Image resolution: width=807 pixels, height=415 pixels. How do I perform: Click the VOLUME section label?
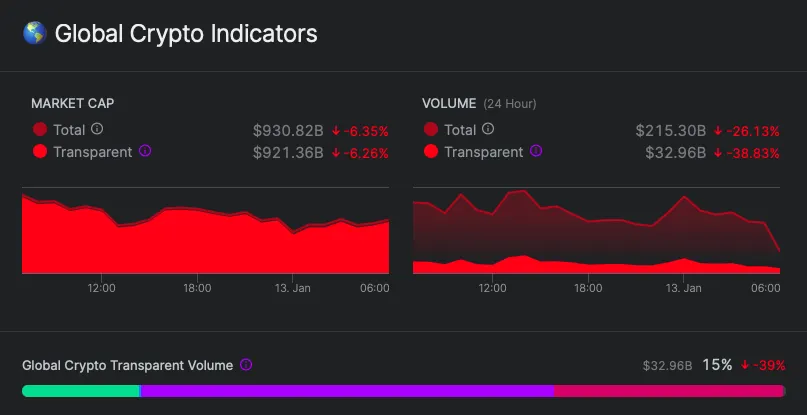coord(449,104)
